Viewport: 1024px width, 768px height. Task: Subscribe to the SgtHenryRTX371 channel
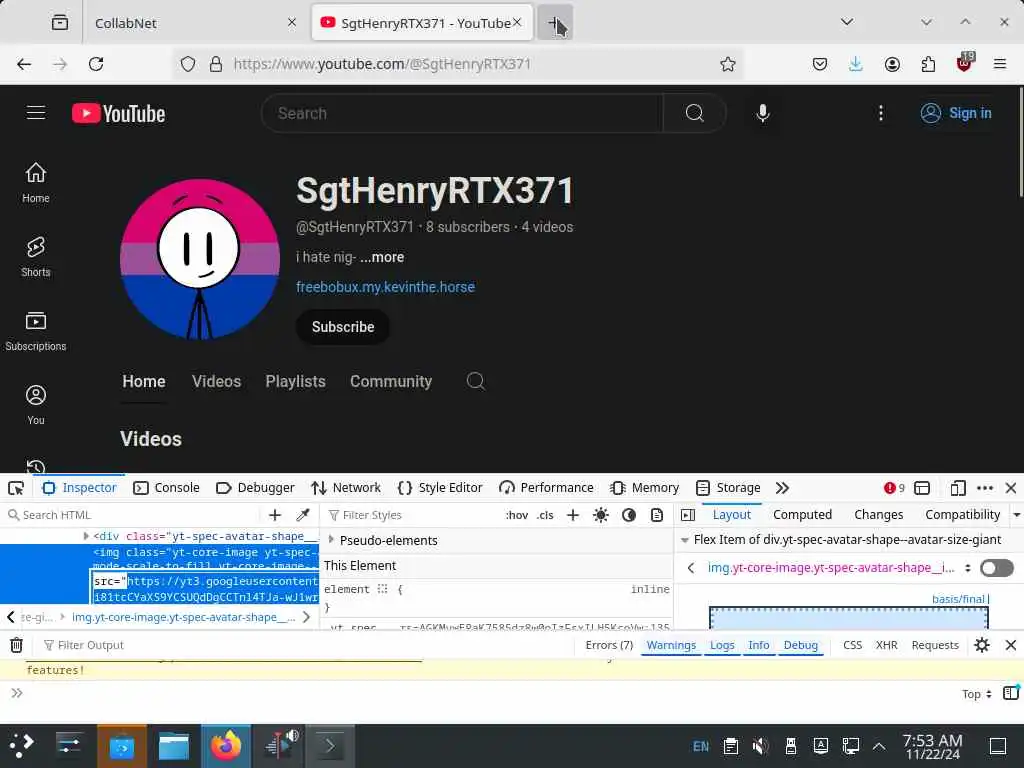pyautogui.click(x=343, y=327)
